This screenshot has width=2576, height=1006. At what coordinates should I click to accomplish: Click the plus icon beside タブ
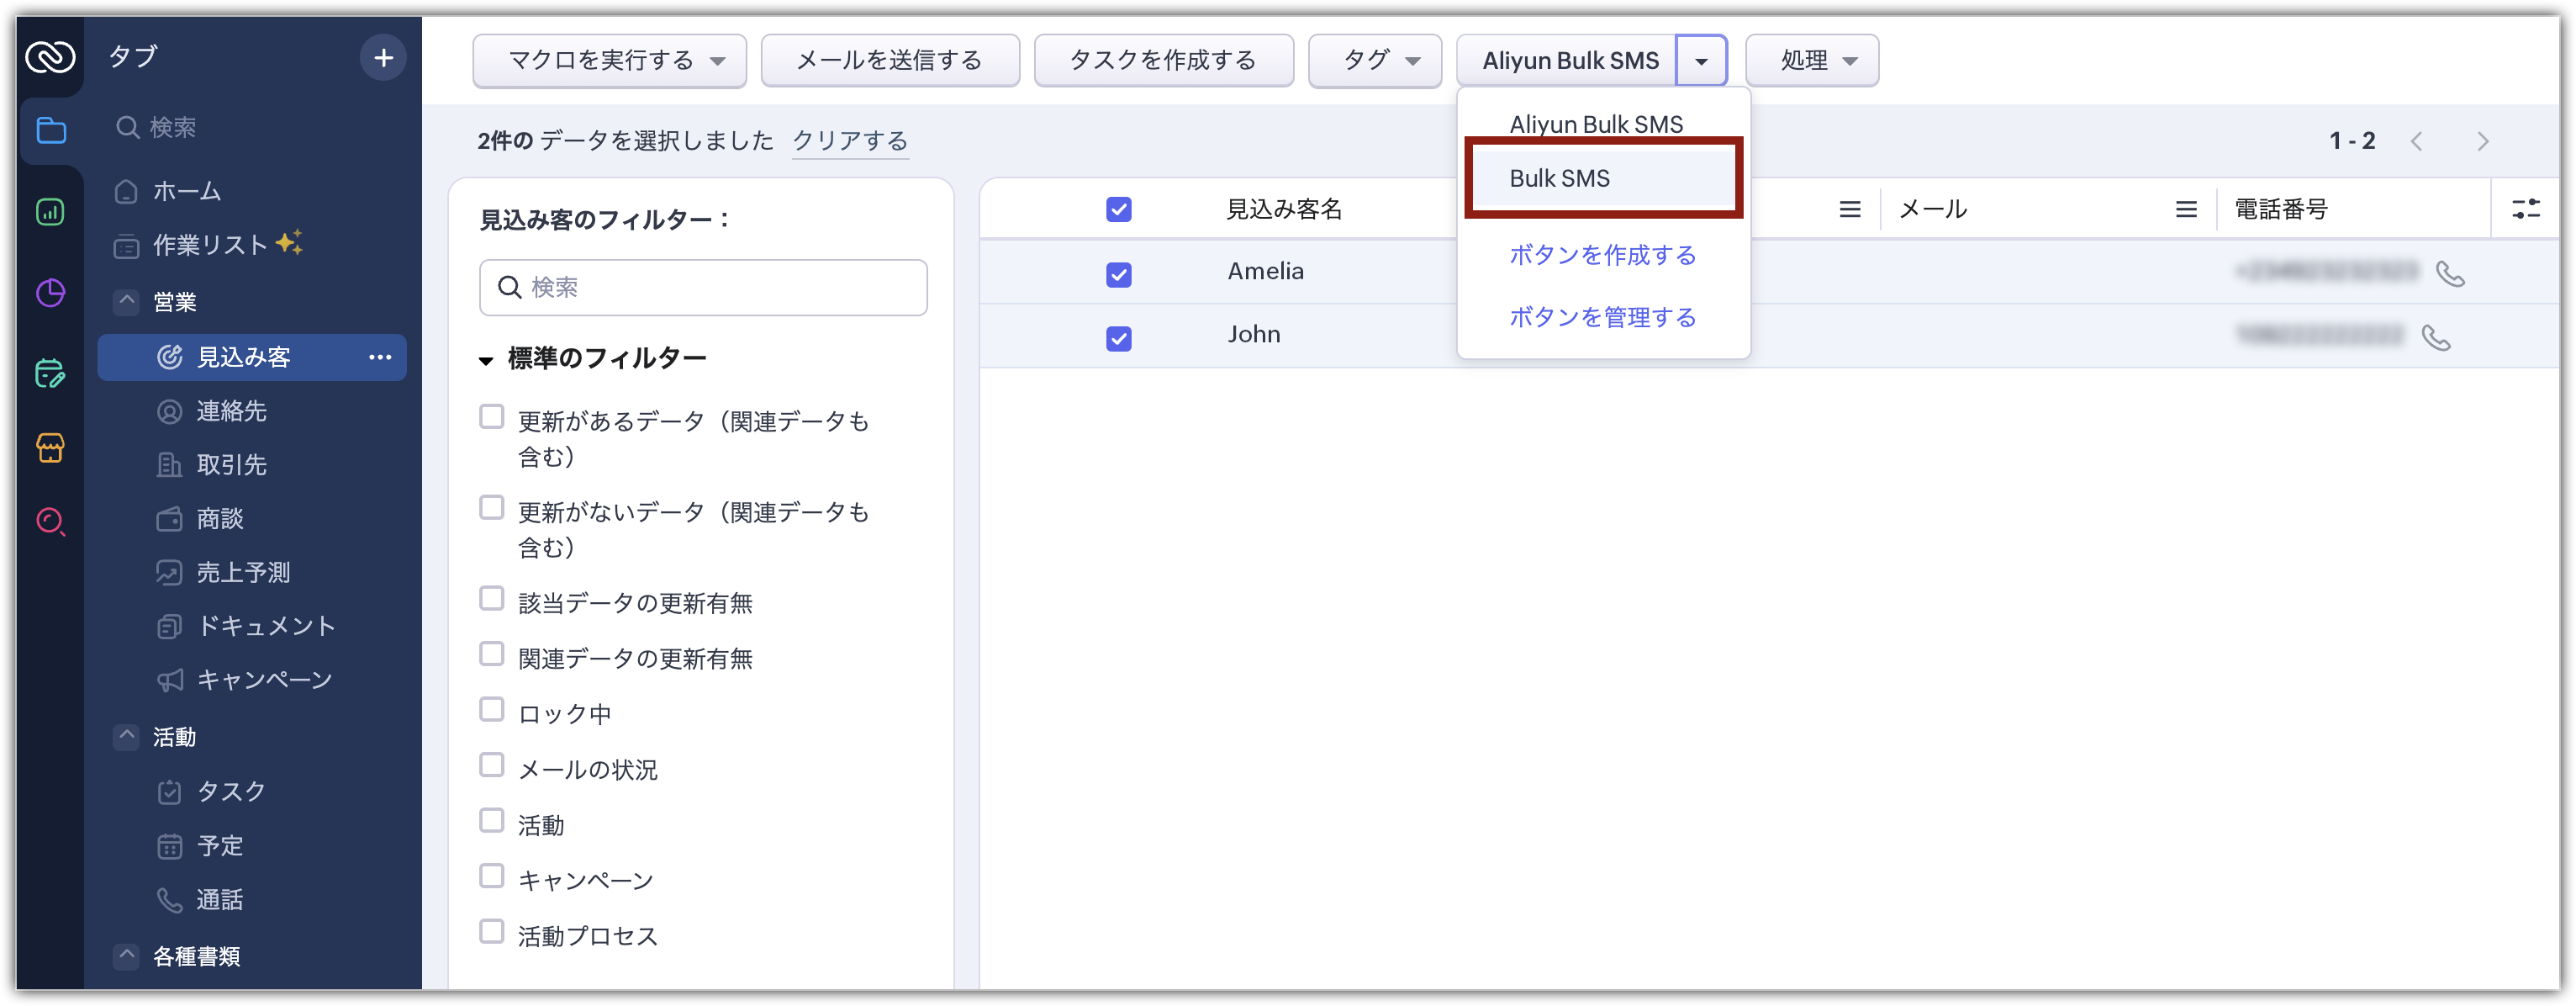pos(383,58)
